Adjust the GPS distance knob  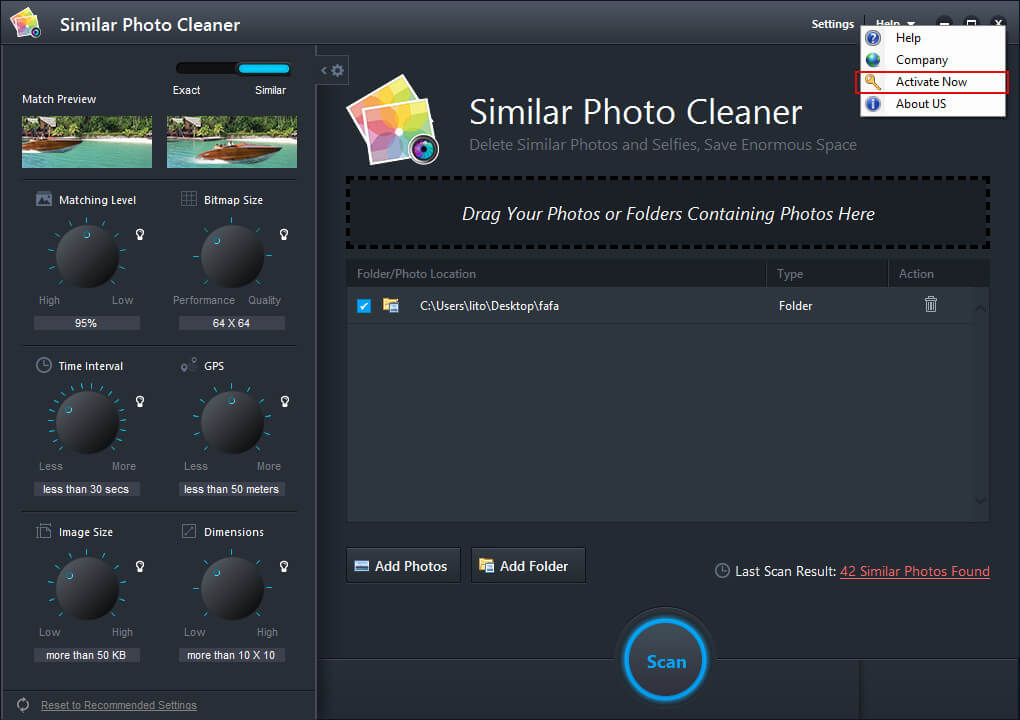click(x=232, y=422)
